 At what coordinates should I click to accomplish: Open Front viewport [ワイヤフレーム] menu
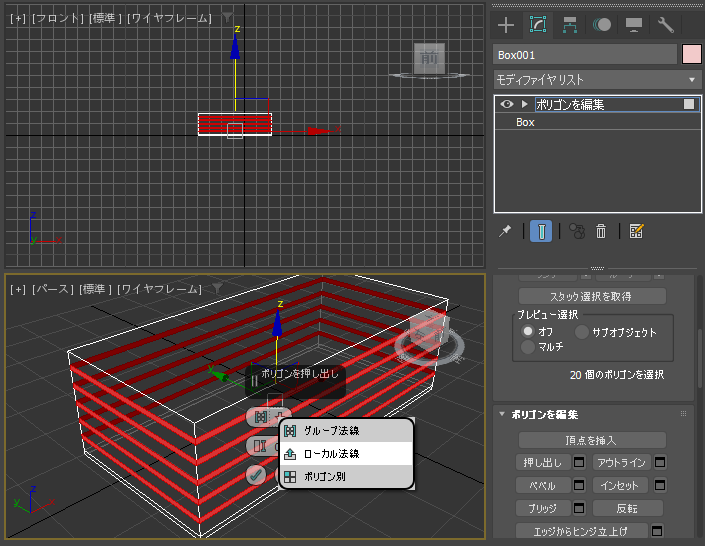pyautogui.click(x=170, y=18)
